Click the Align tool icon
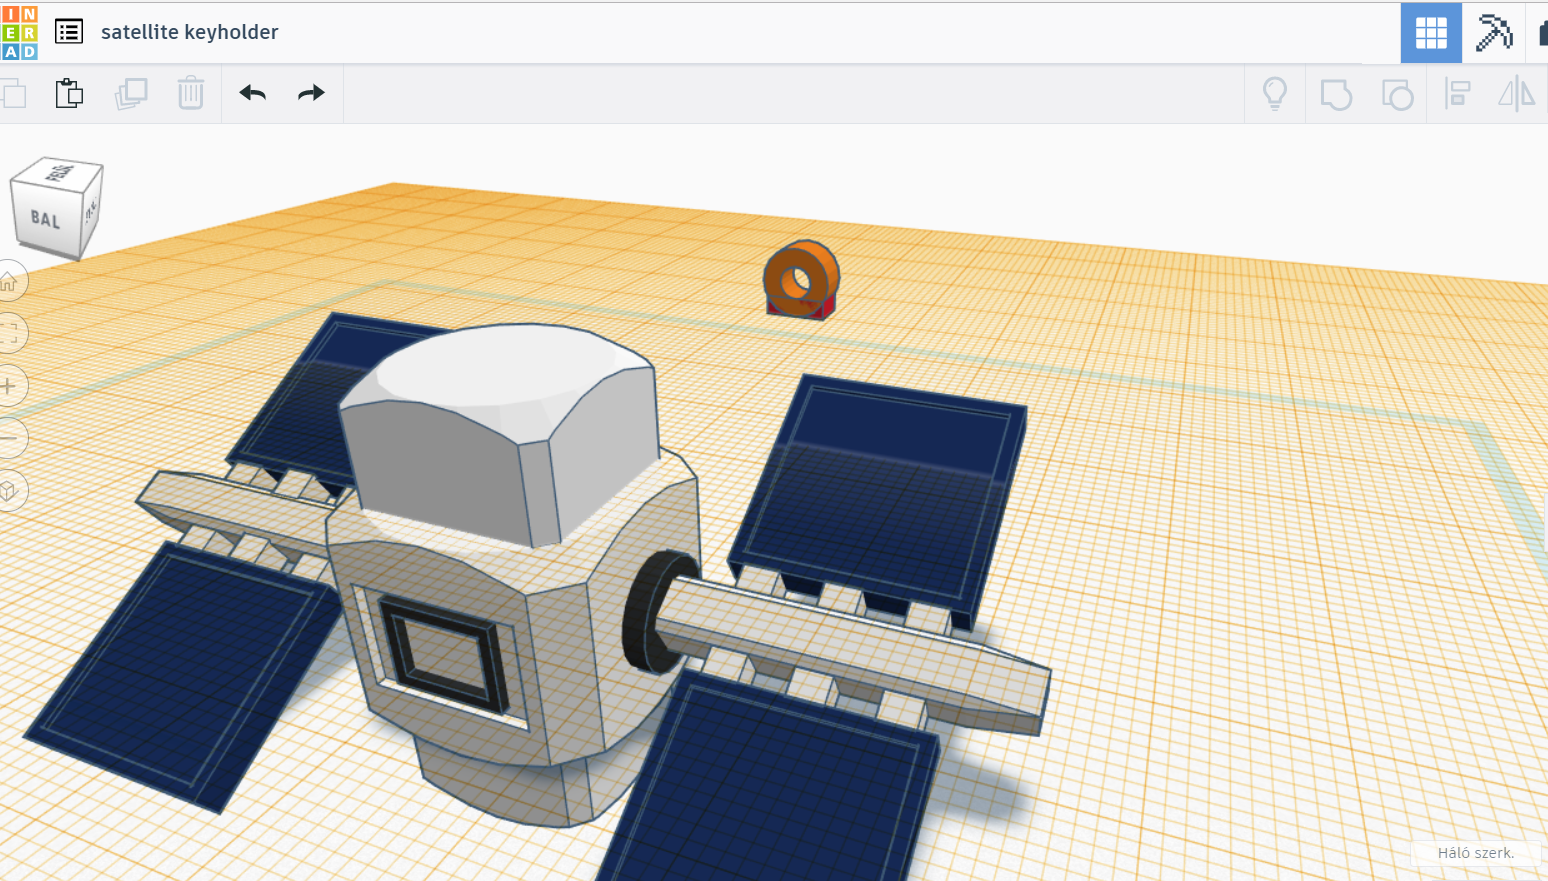This screenshot has width=1548, height=881. point(1458,94)
